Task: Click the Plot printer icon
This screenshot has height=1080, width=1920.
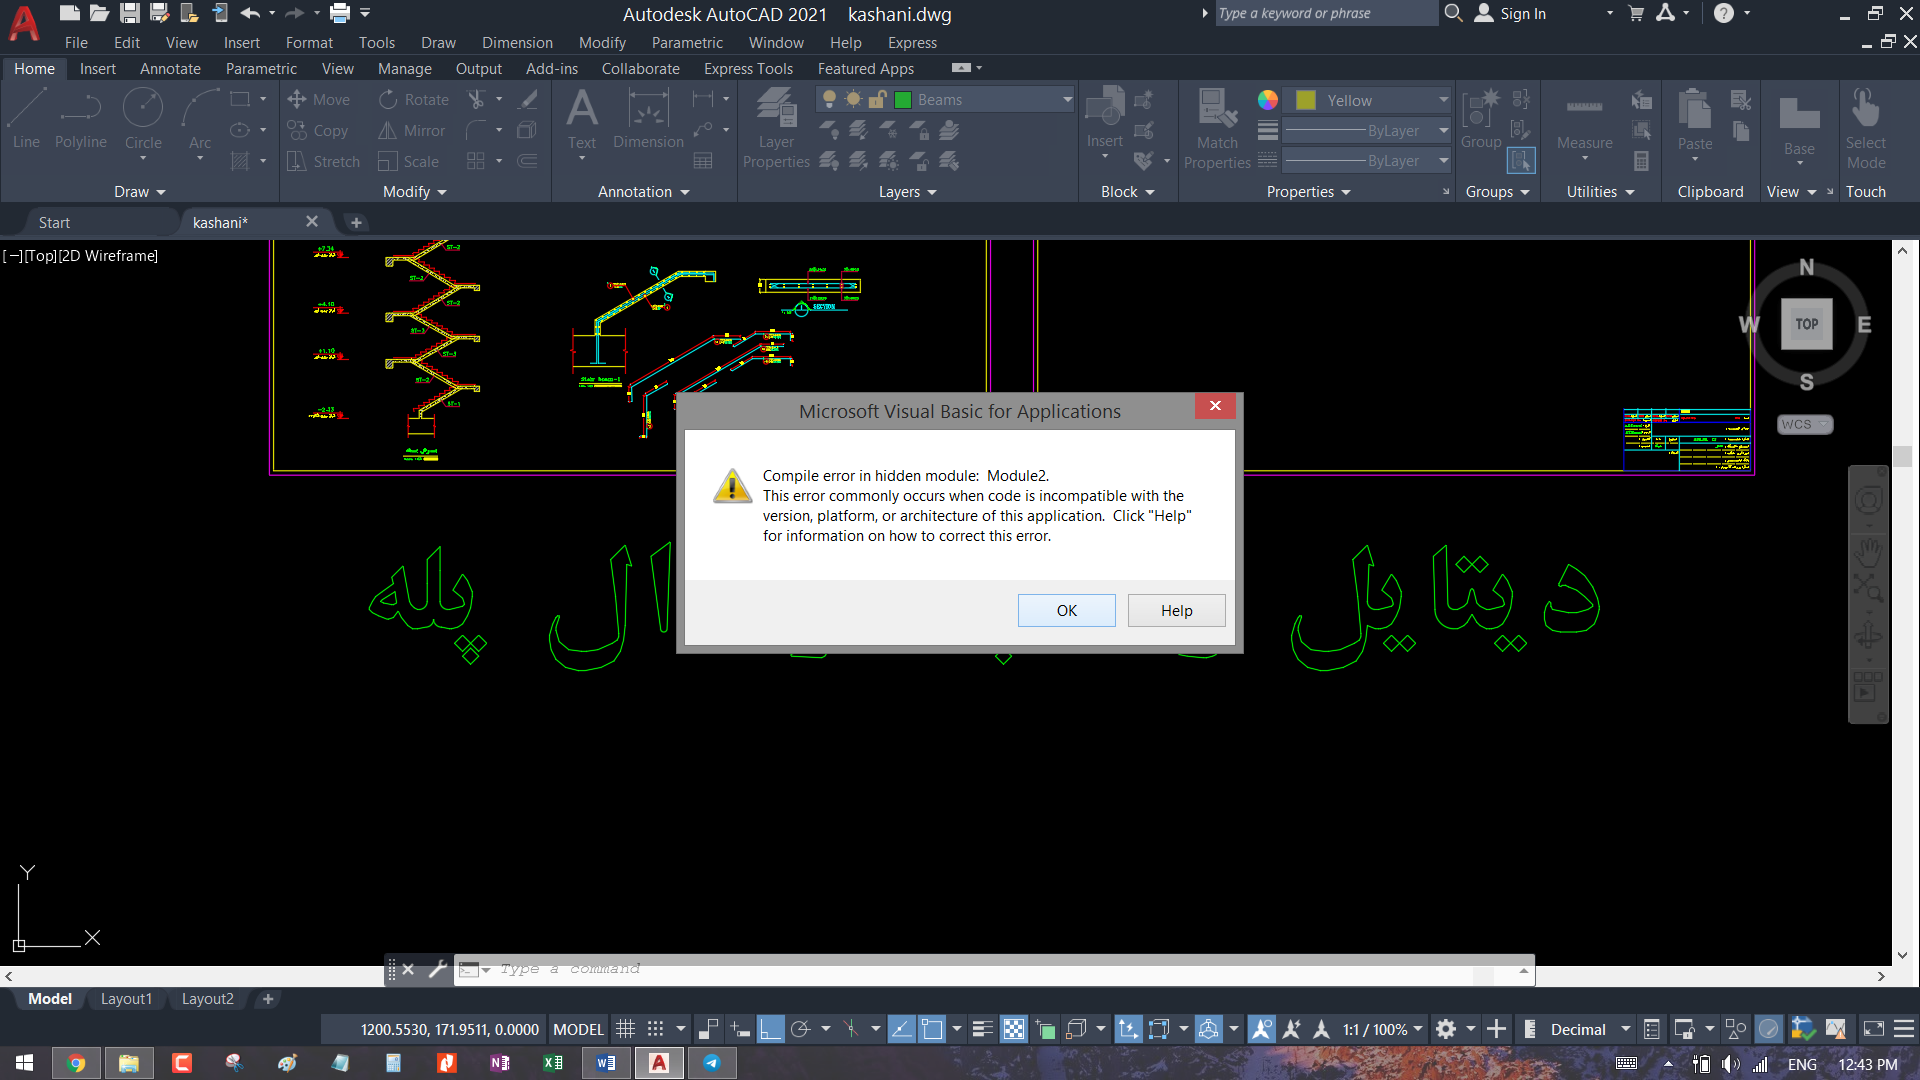Action: (x=340, y=13)
